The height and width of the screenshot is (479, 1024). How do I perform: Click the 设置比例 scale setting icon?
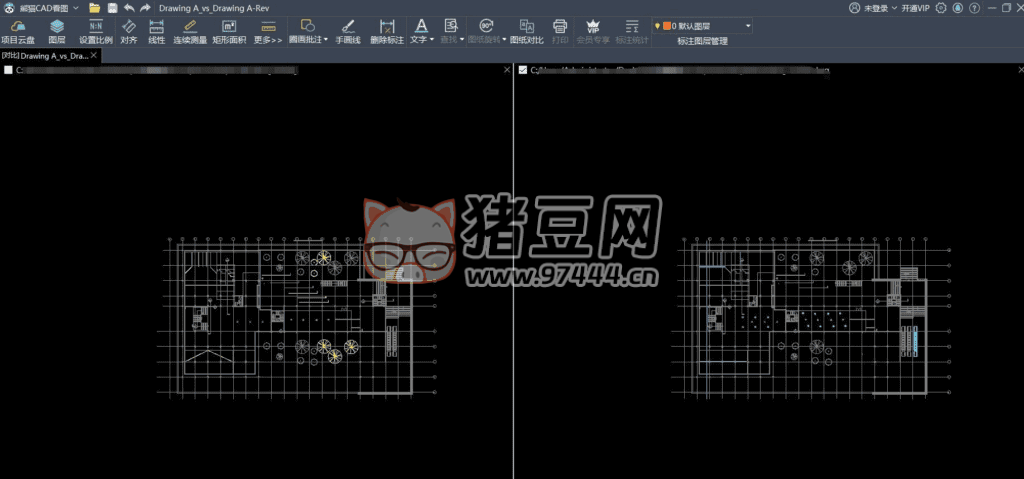(96, 31)
